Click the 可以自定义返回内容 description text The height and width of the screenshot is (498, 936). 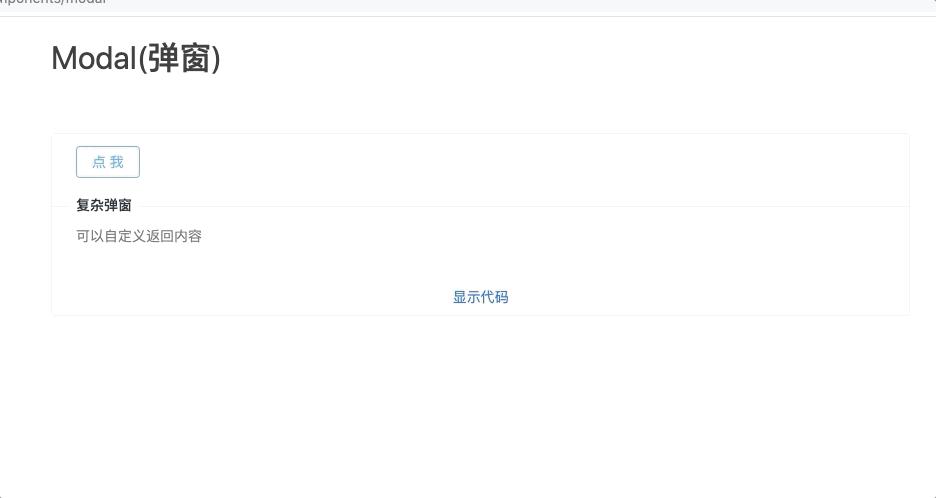tap(139, 237)
